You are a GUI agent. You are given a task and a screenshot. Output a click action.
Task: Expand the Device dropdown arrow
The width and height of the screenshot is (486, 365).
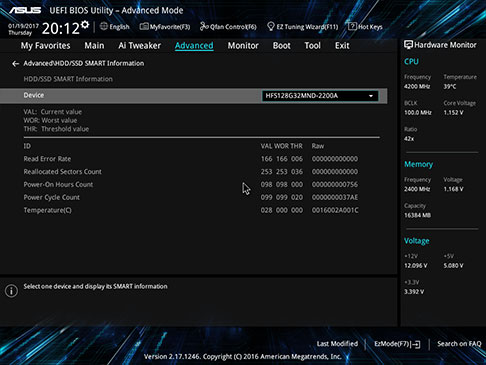pyautogui.click(x=371, y=96)
